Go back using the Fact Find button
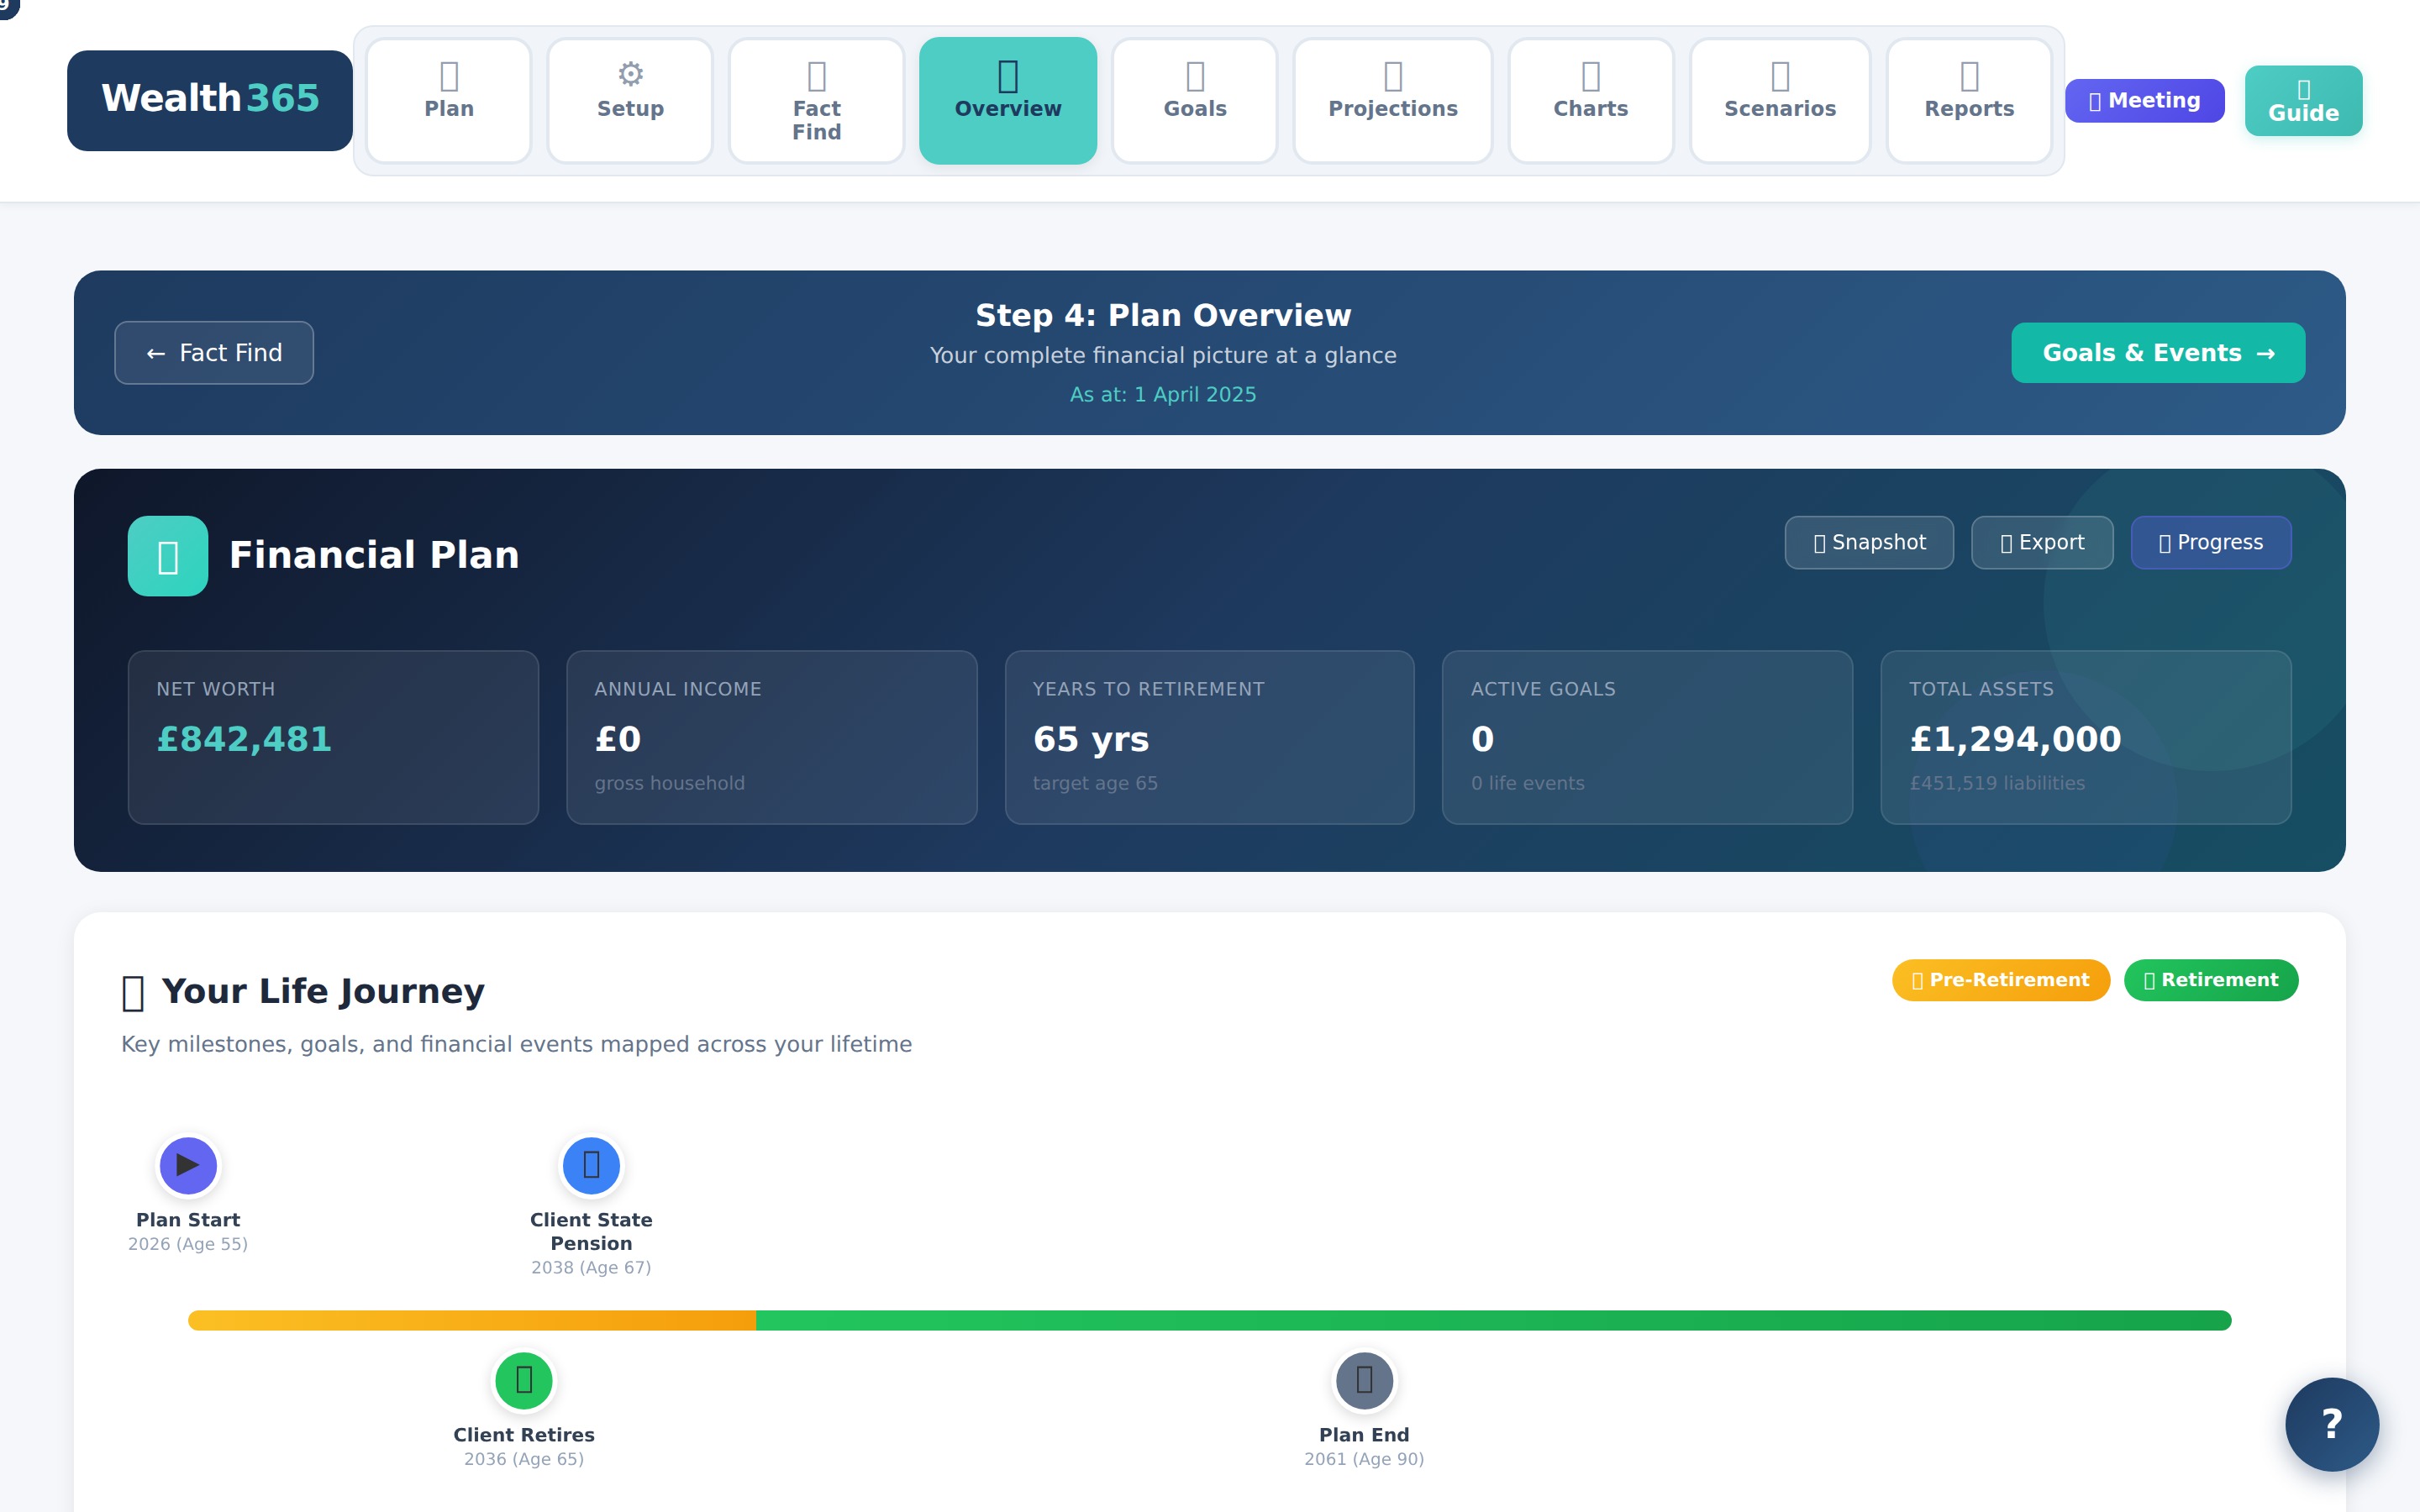Viewport: 2420px width, 1512px height. pyautogui.click(x=213, y=352)
